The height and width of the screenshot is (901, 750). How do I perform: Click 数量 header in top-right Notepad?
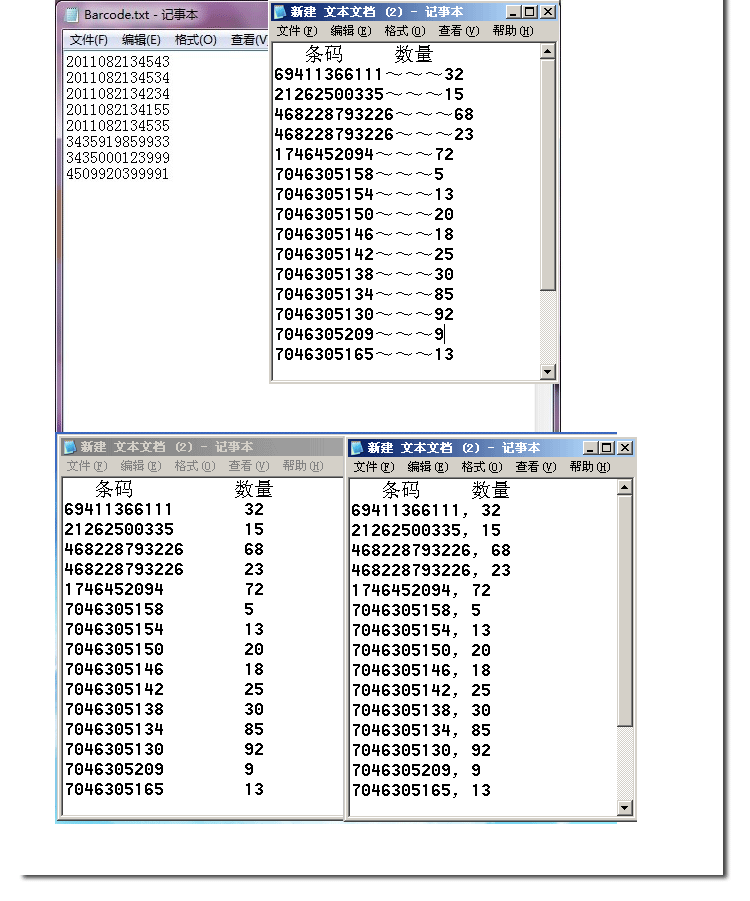point(414,54)
